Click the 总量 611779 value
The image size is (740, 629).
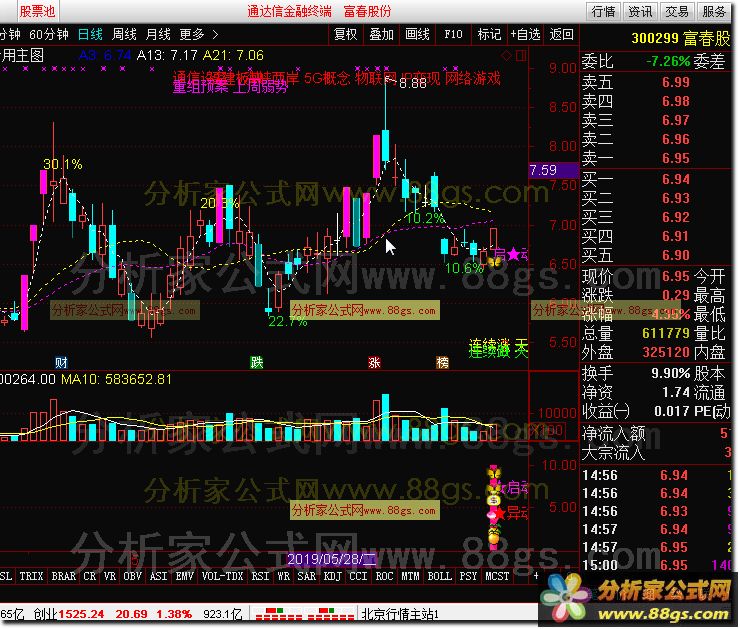pos(665,333)
